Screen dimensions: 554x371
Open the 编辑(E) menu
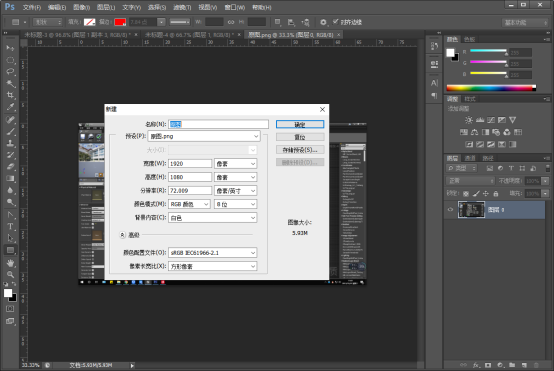pyautogui.click(x=57, y=7)
